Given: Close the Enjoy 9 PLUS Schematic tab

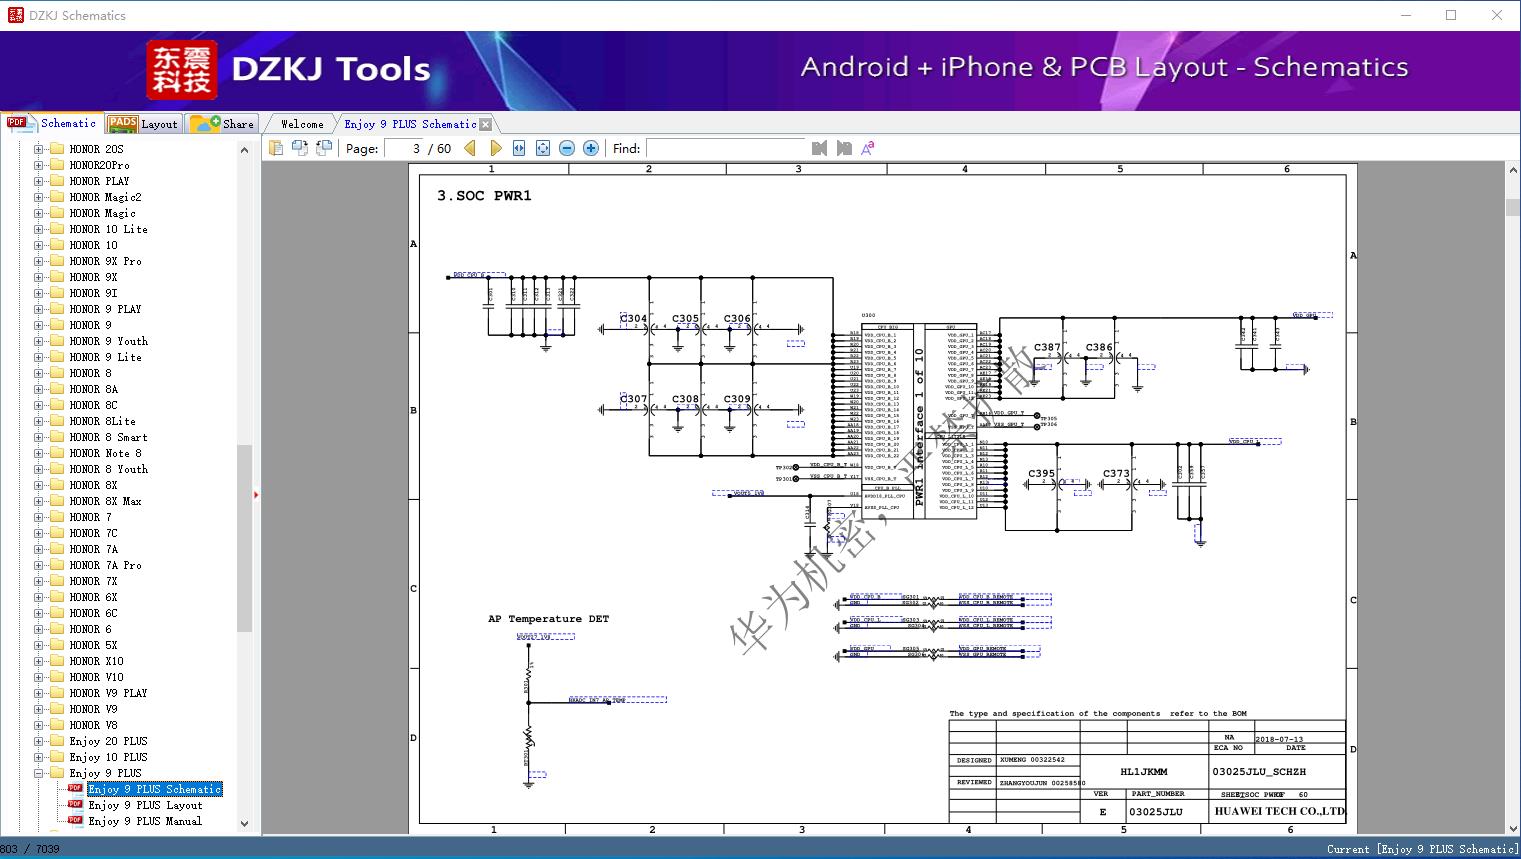Looking at the screenshot, I should click(486, 125).
